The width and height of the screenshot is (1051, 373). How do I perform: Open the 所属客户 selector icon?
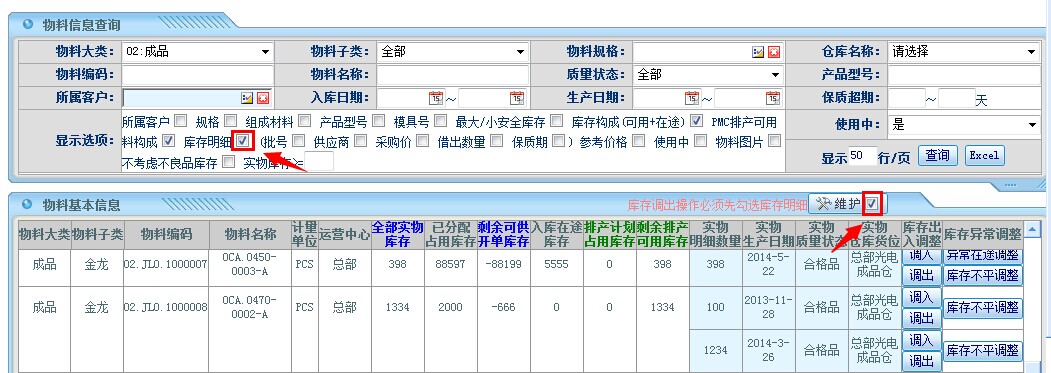[247, 98]
